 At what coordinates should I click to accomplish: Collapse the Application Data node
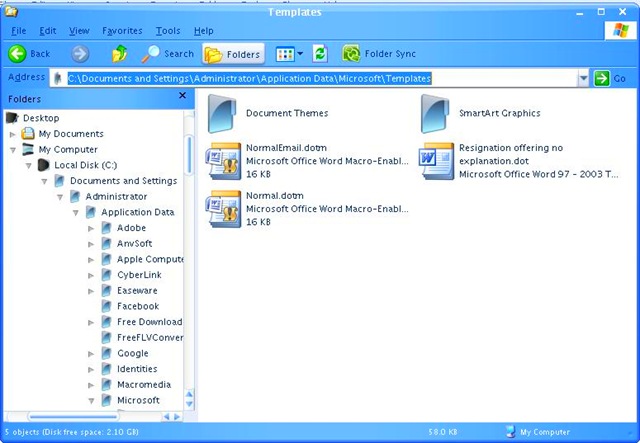[76, 212]
